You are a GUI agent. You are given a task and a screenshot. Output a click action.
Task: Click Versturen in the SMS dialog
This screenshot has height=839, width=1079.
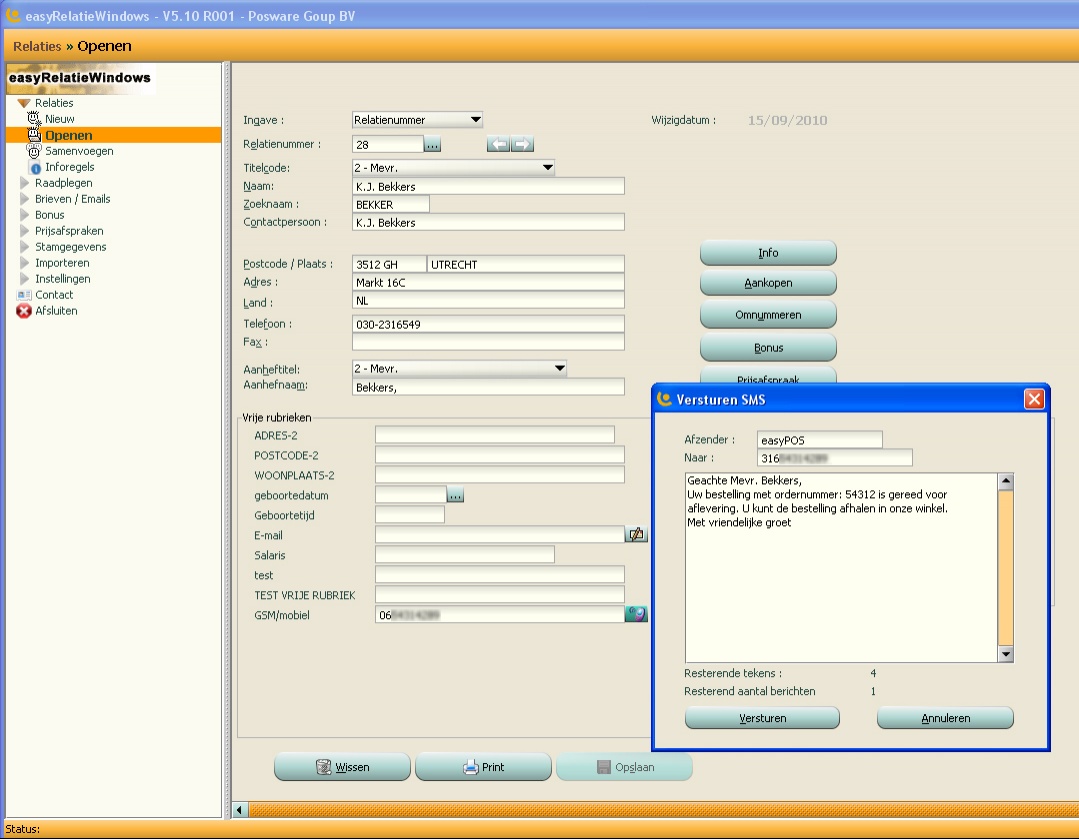click(762, 718)
